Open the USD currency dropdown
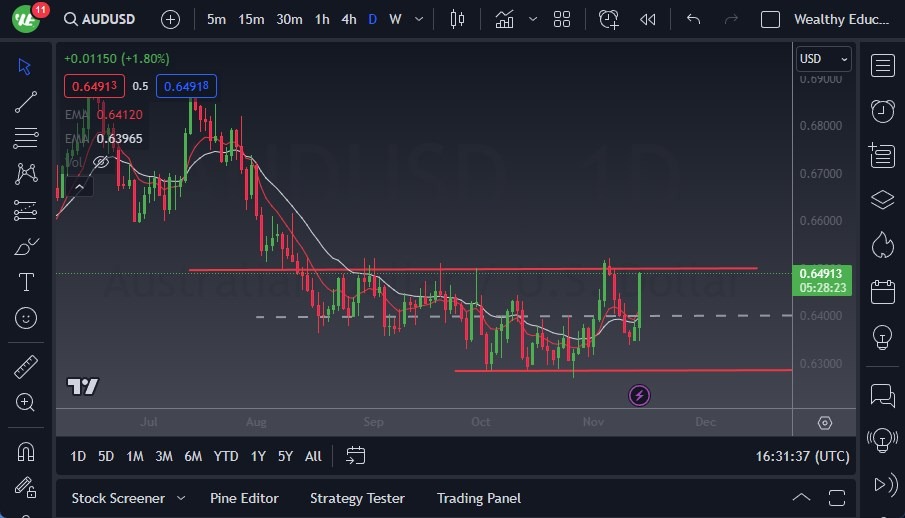Screen dimensions: 905x518 823,59
